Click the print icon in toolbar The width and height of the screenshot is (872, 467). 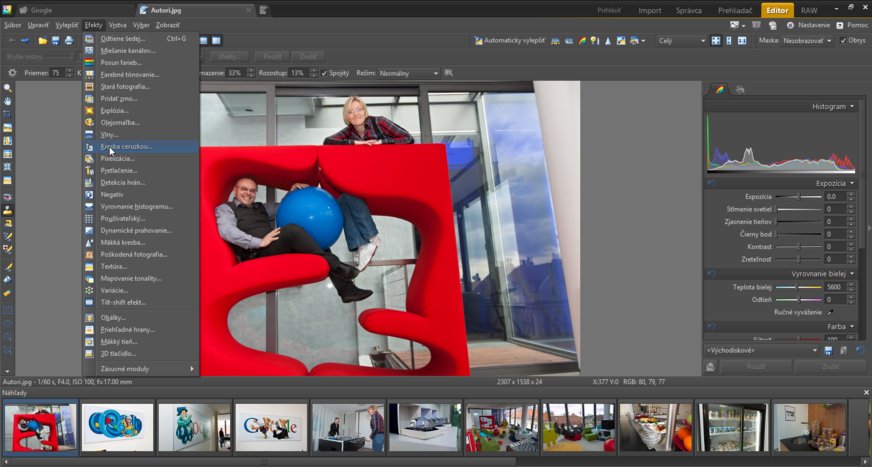click(x=68, y=41)
